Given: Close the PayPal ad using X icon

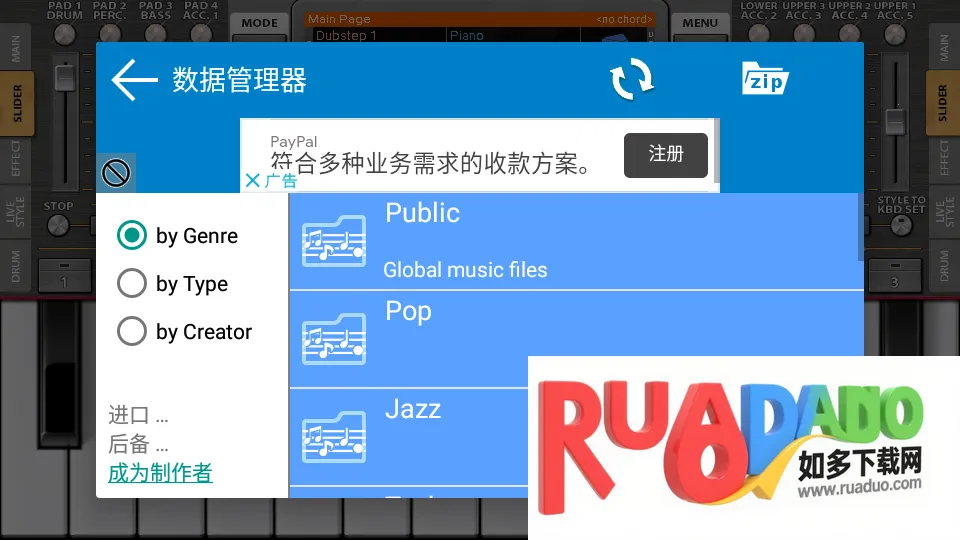Looking at the screenshot, I should (253, 181).
